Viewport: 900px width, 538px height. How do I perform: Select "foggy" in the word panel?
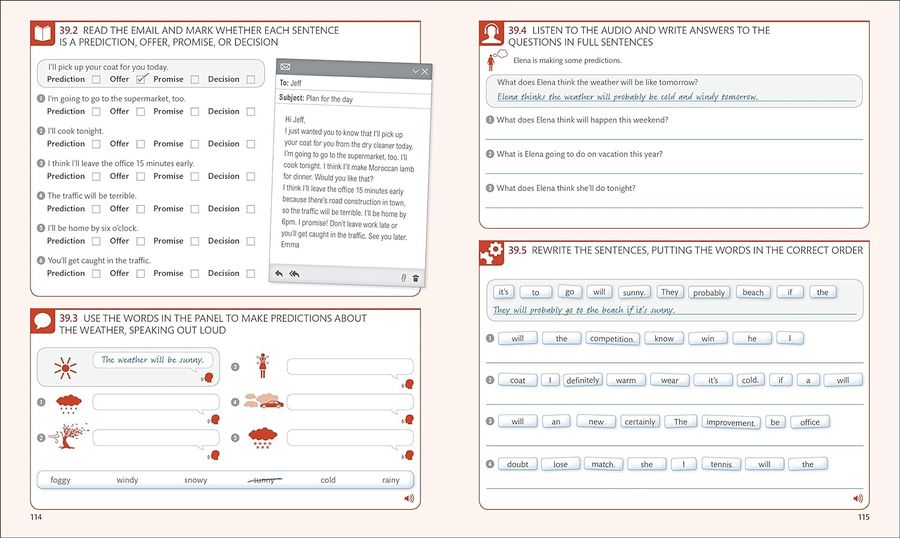[x=60, y=479]
